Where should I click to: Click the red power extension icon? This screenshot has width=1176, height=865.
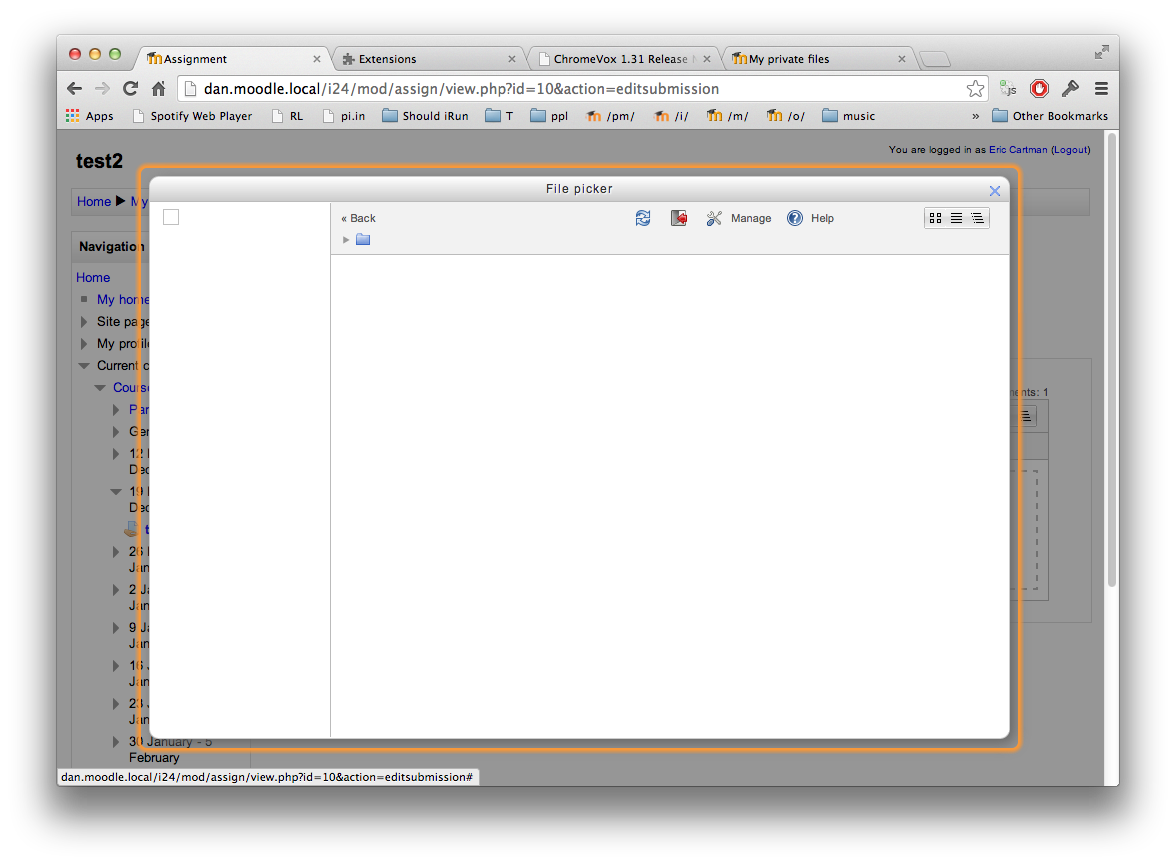(x=1040, y=89)
